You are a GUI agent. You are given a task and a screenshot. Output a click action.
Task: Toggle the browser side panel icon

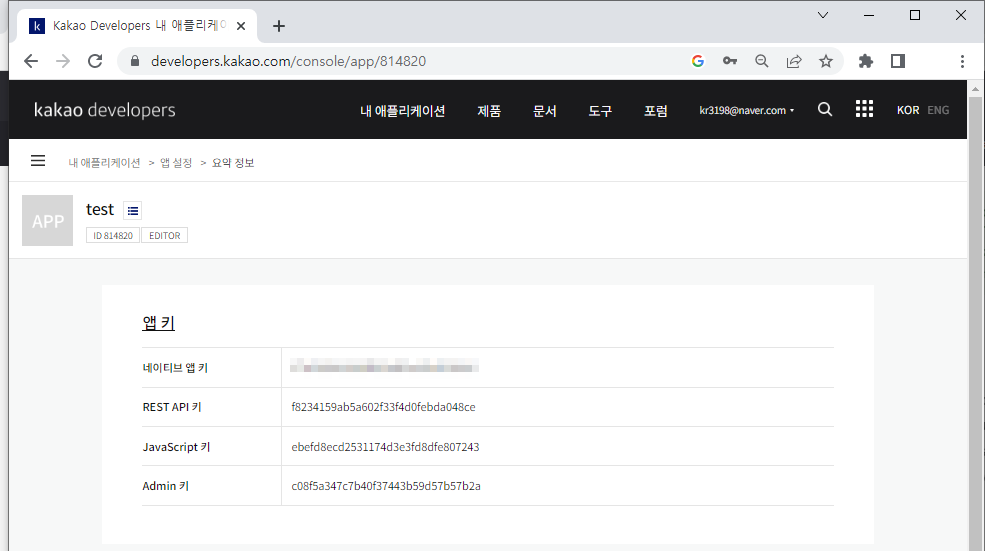point(898,61)
